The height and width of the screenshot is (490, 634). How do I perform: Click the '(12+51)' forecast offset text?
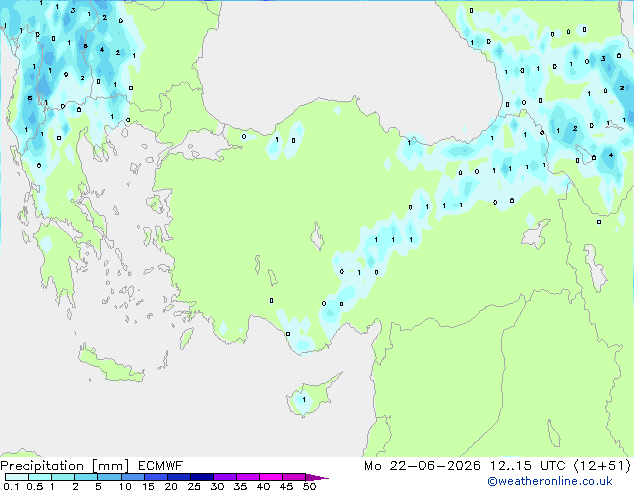point(602,466)
